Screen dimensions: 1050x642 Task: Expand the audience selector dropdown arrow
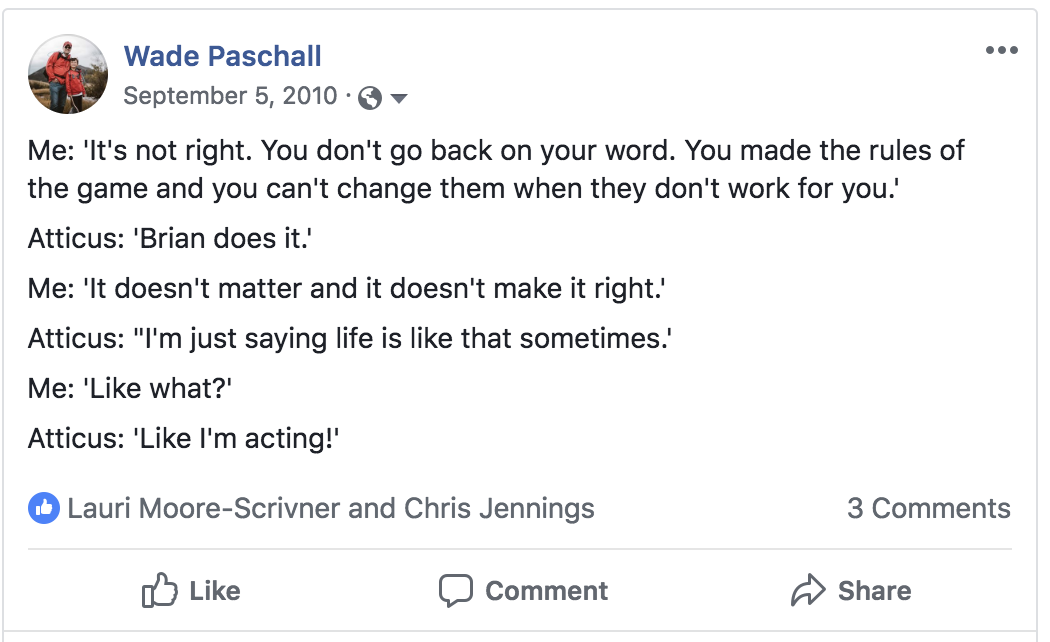398,99
